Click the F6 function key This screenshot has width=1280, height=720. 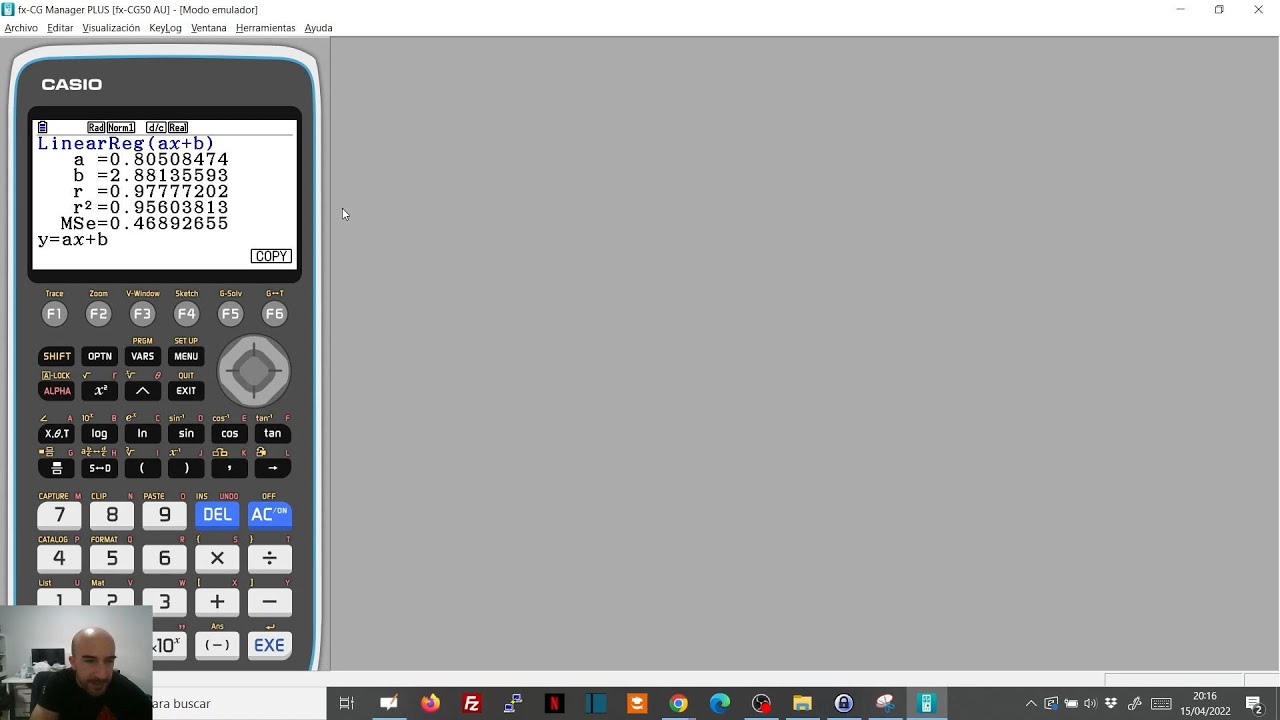274,314
